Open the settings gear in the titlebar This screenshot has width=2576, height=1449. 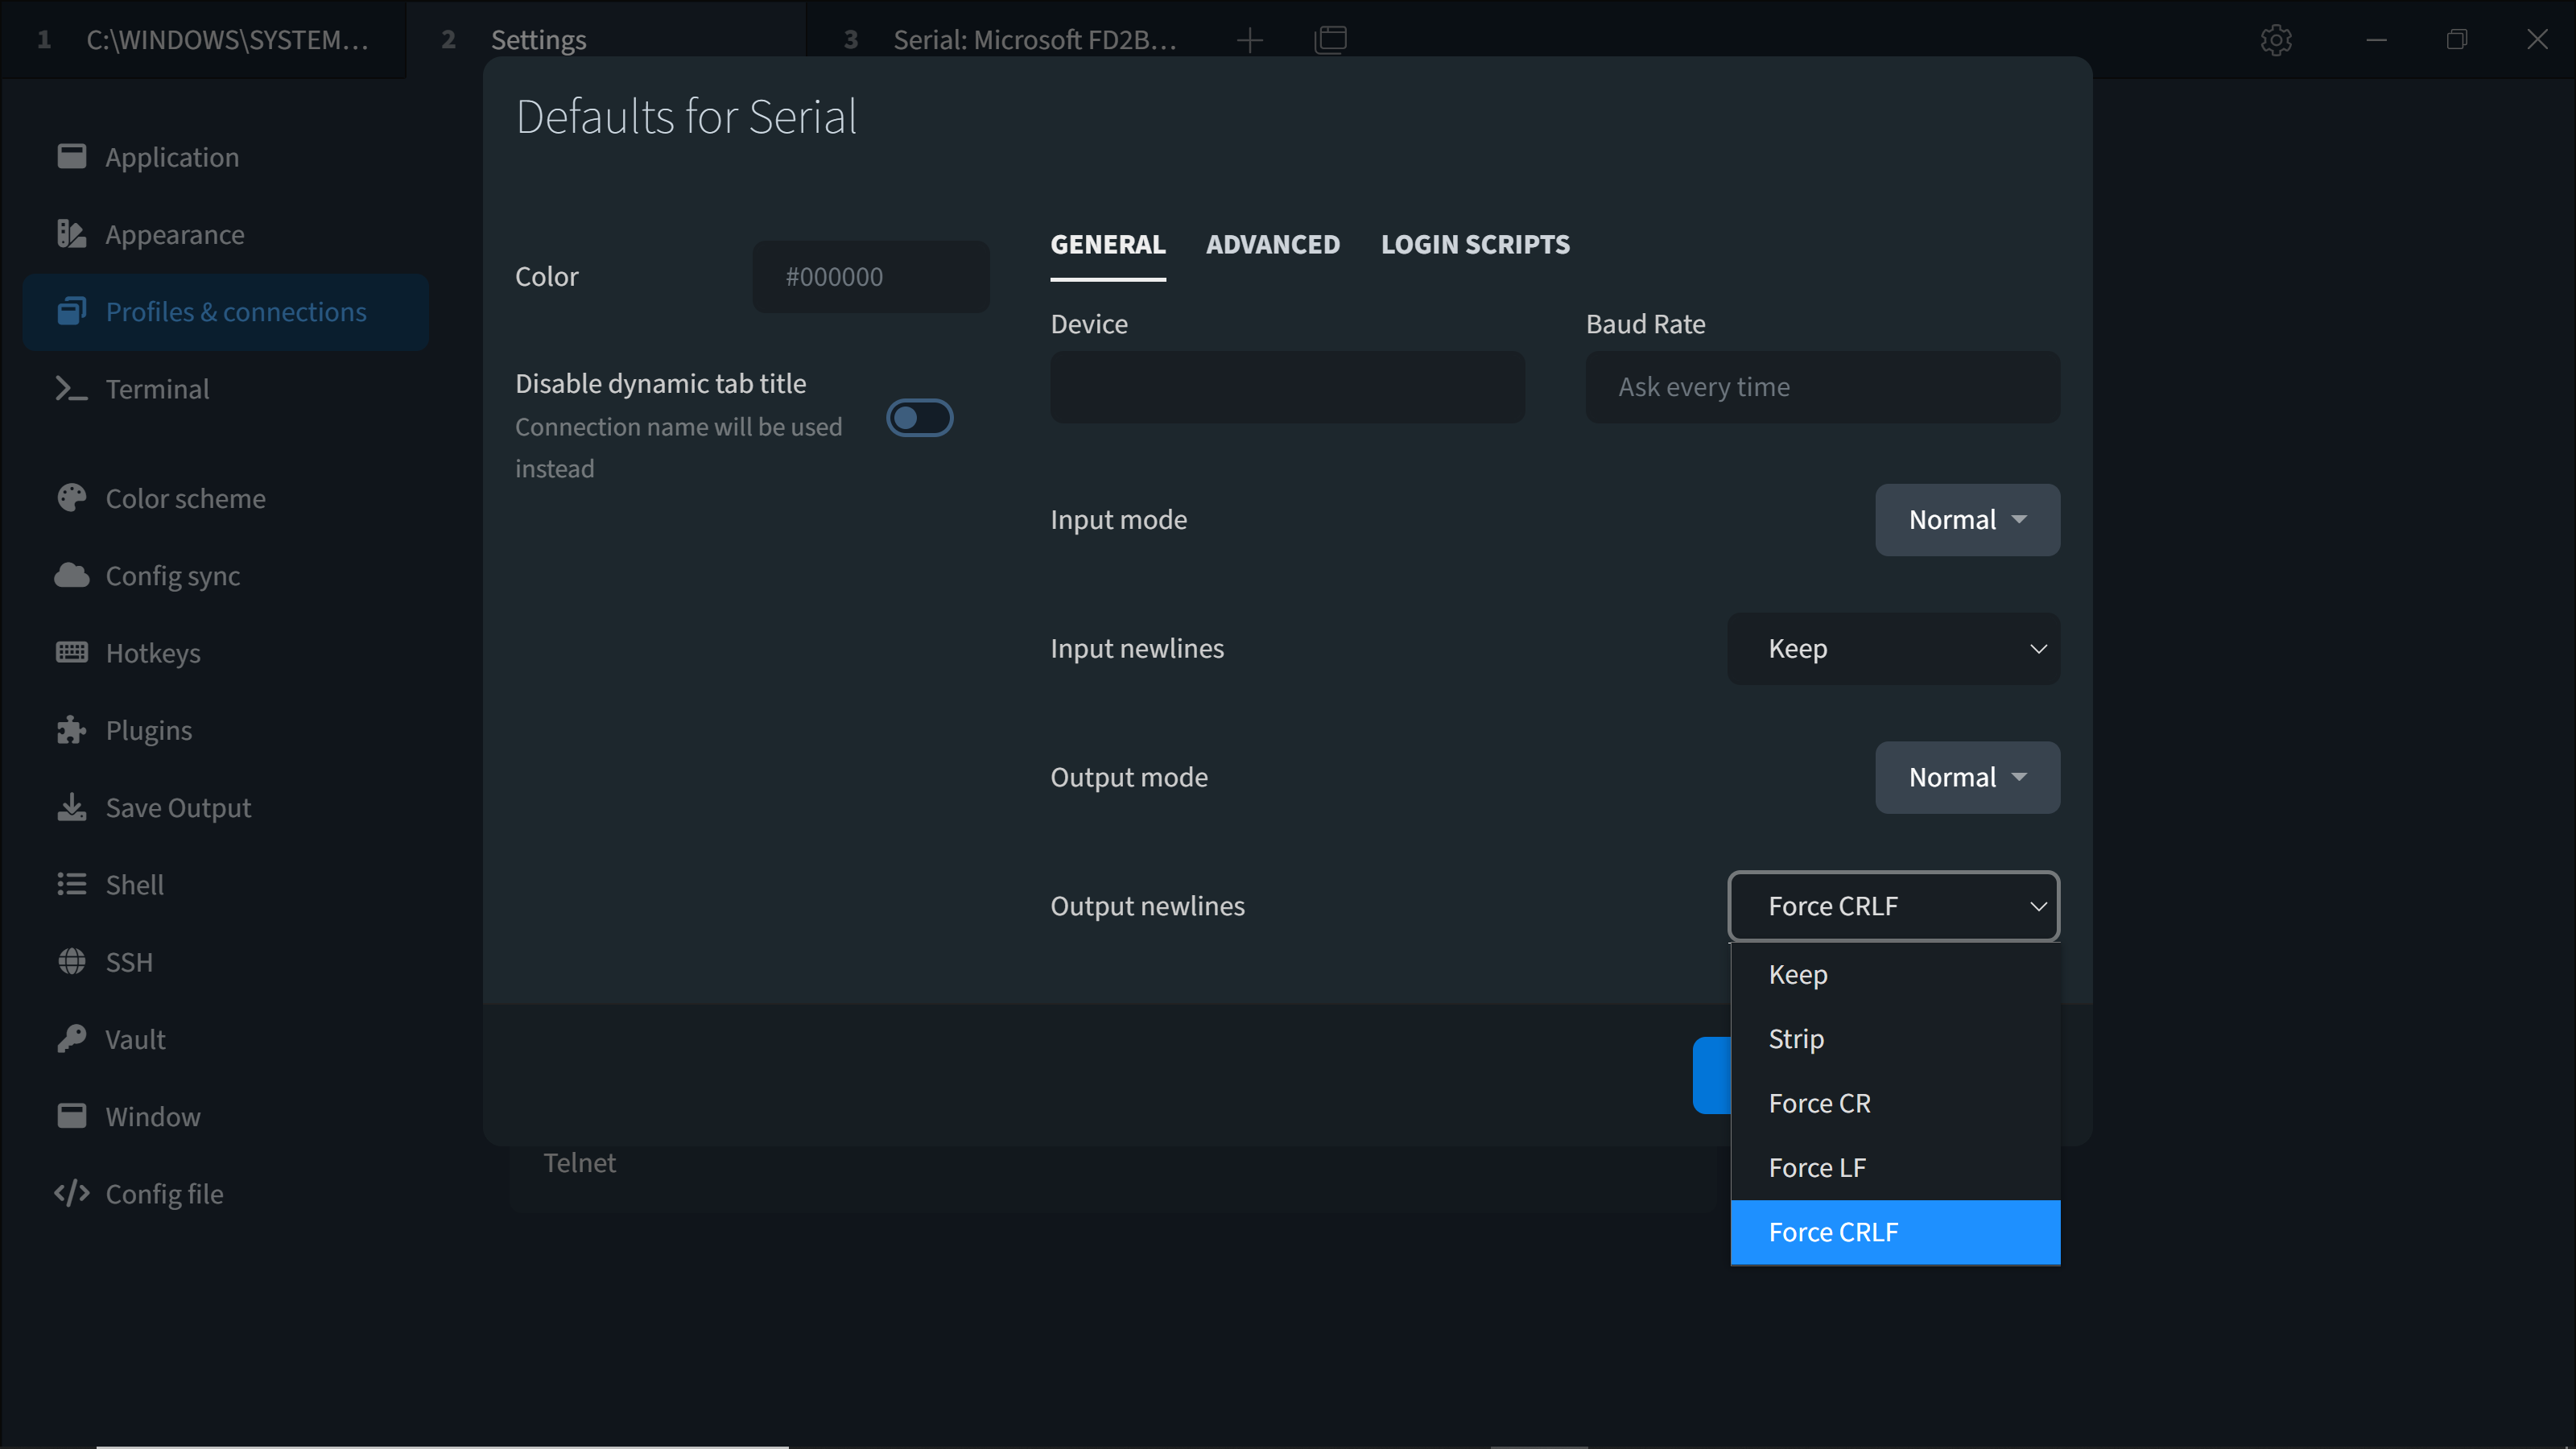pyautogui.click(x=2277, y=40)
